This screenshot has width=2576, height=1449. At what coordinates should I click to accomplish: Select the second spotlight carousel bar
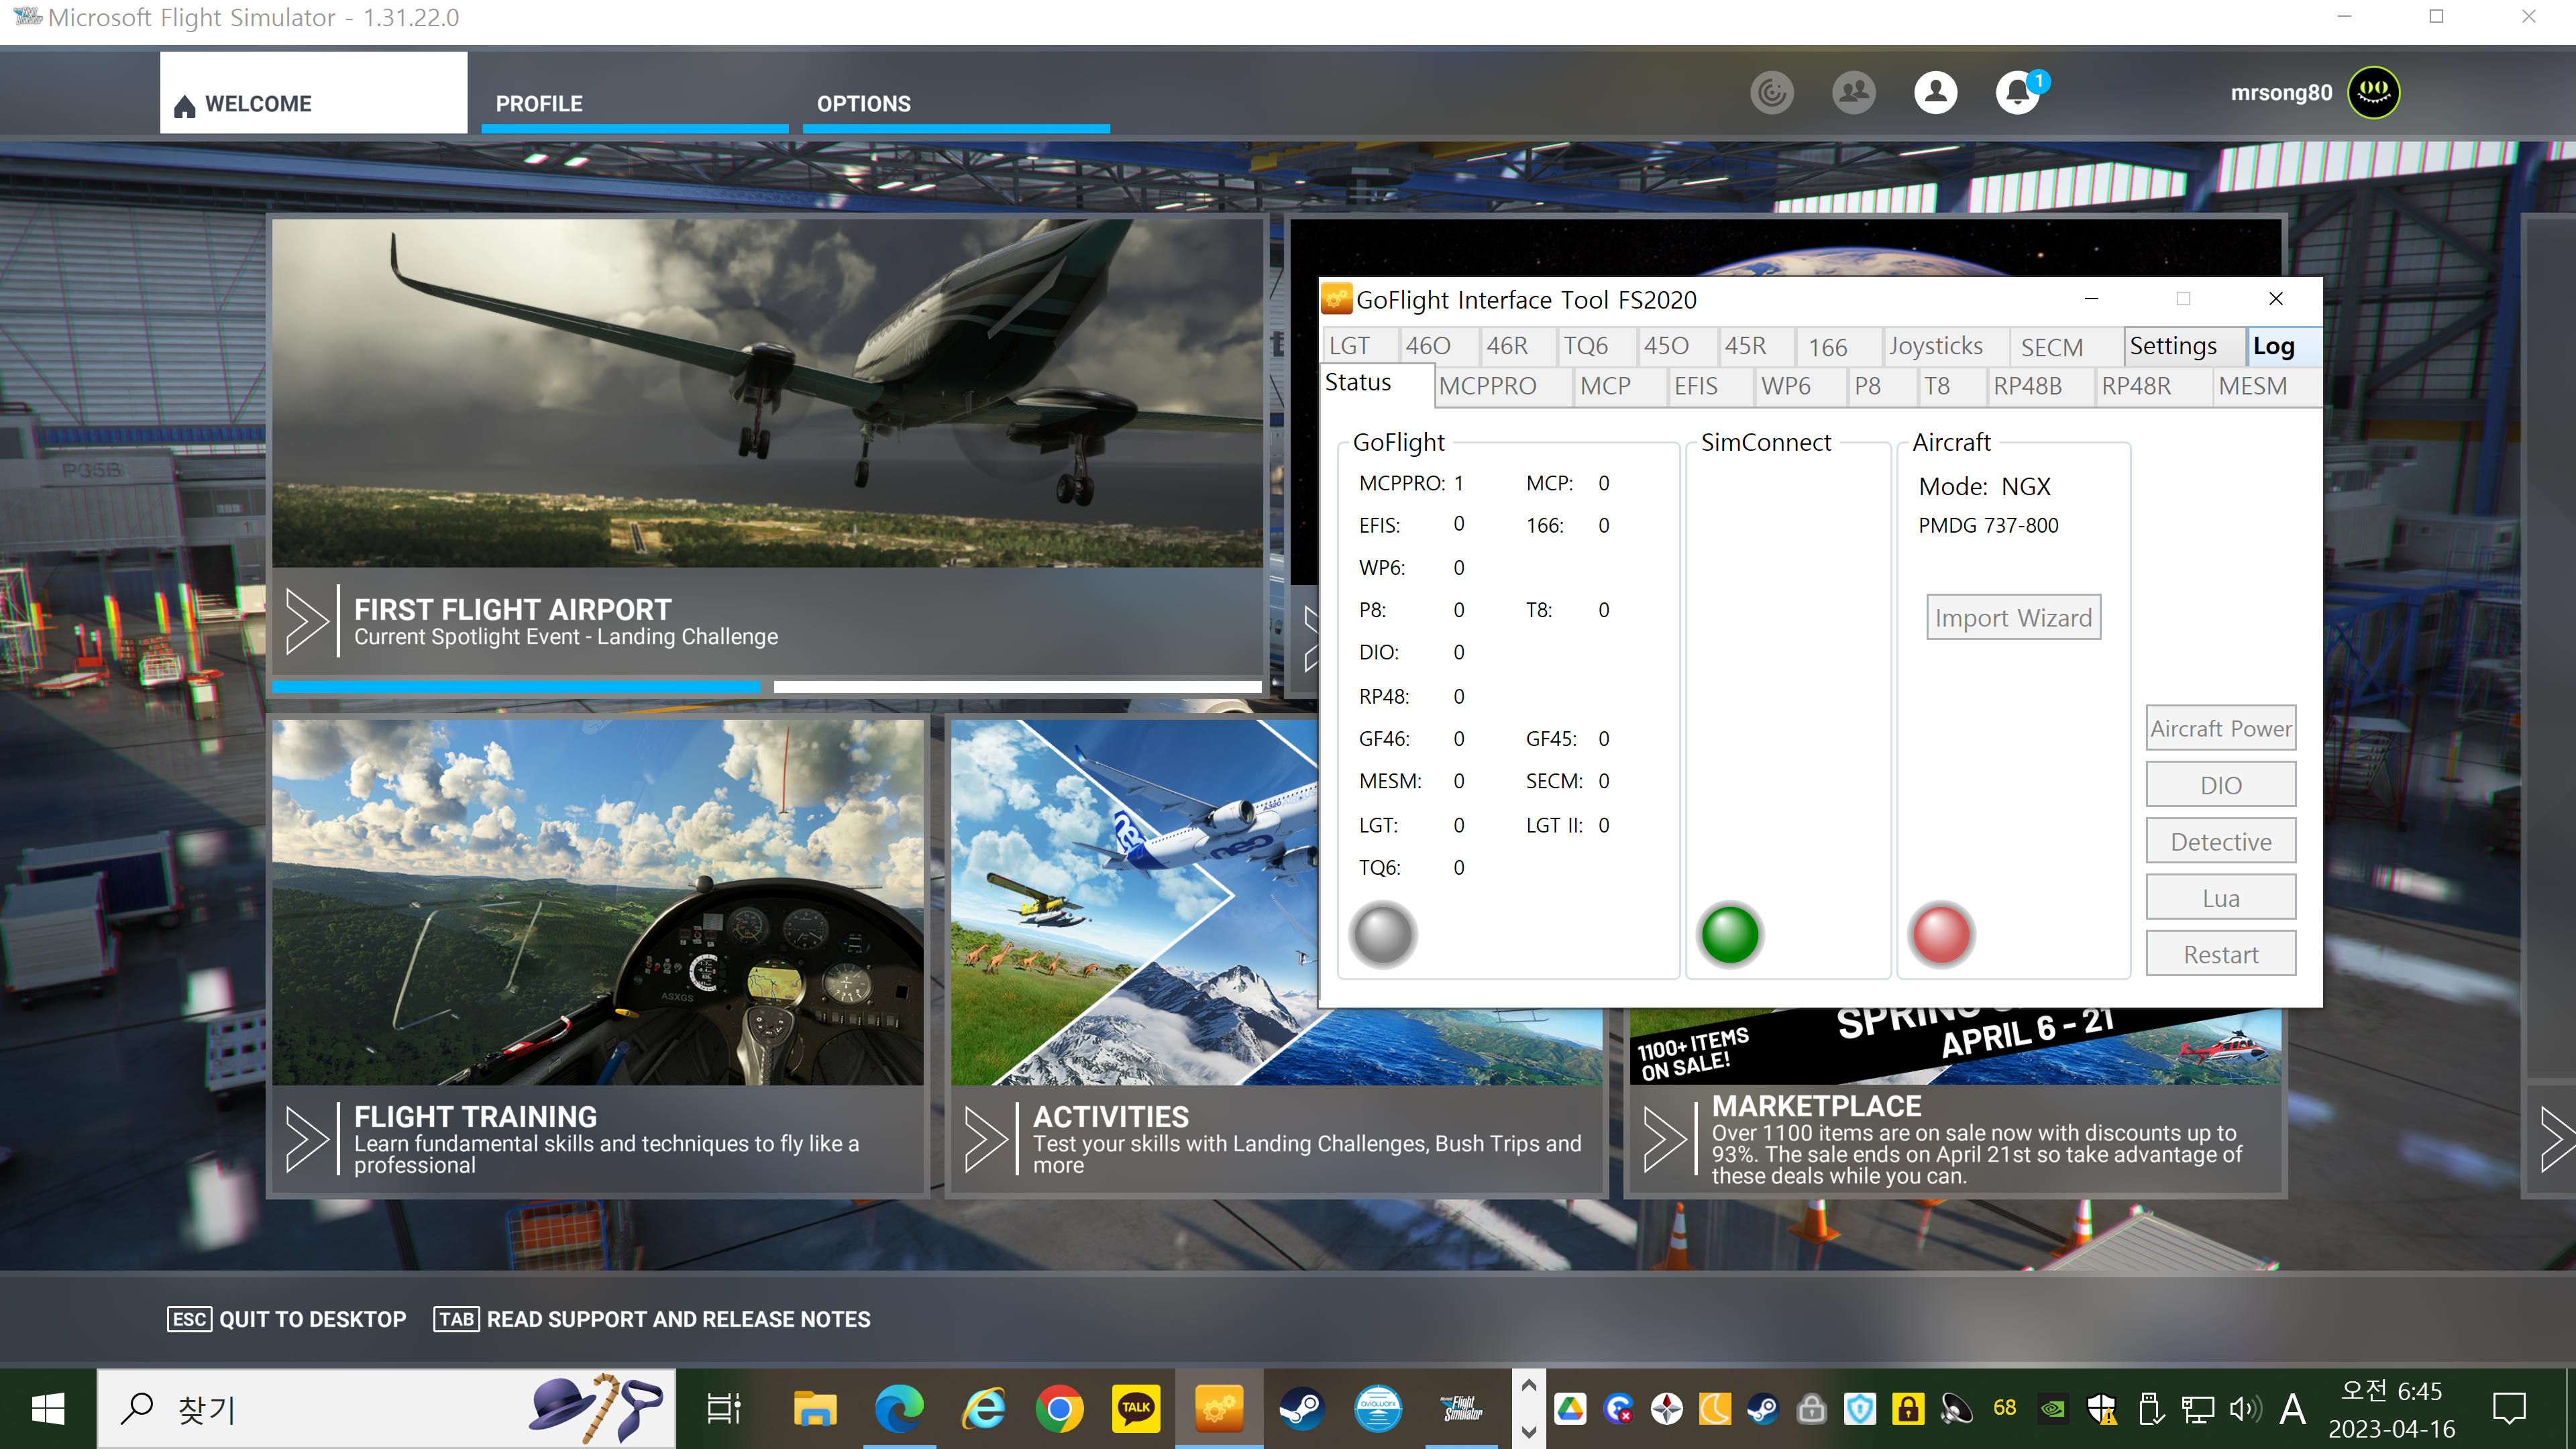(1017, 687)
